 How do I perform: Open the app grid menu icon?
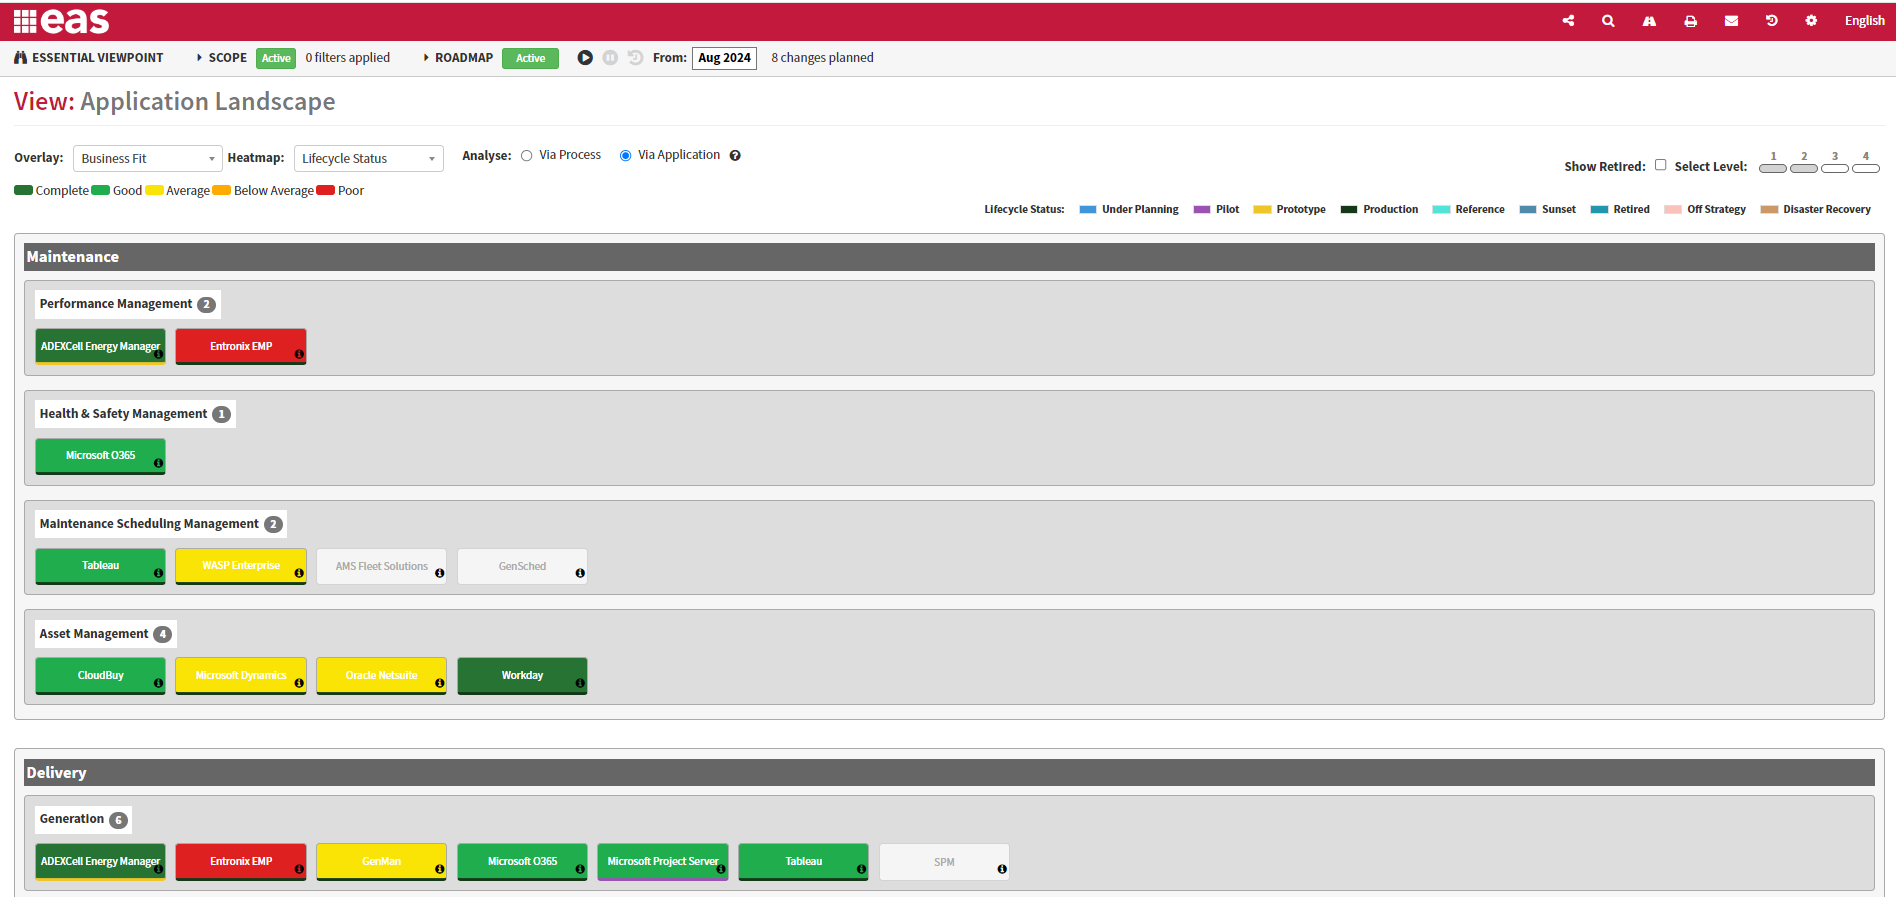[x=25, y=21]
